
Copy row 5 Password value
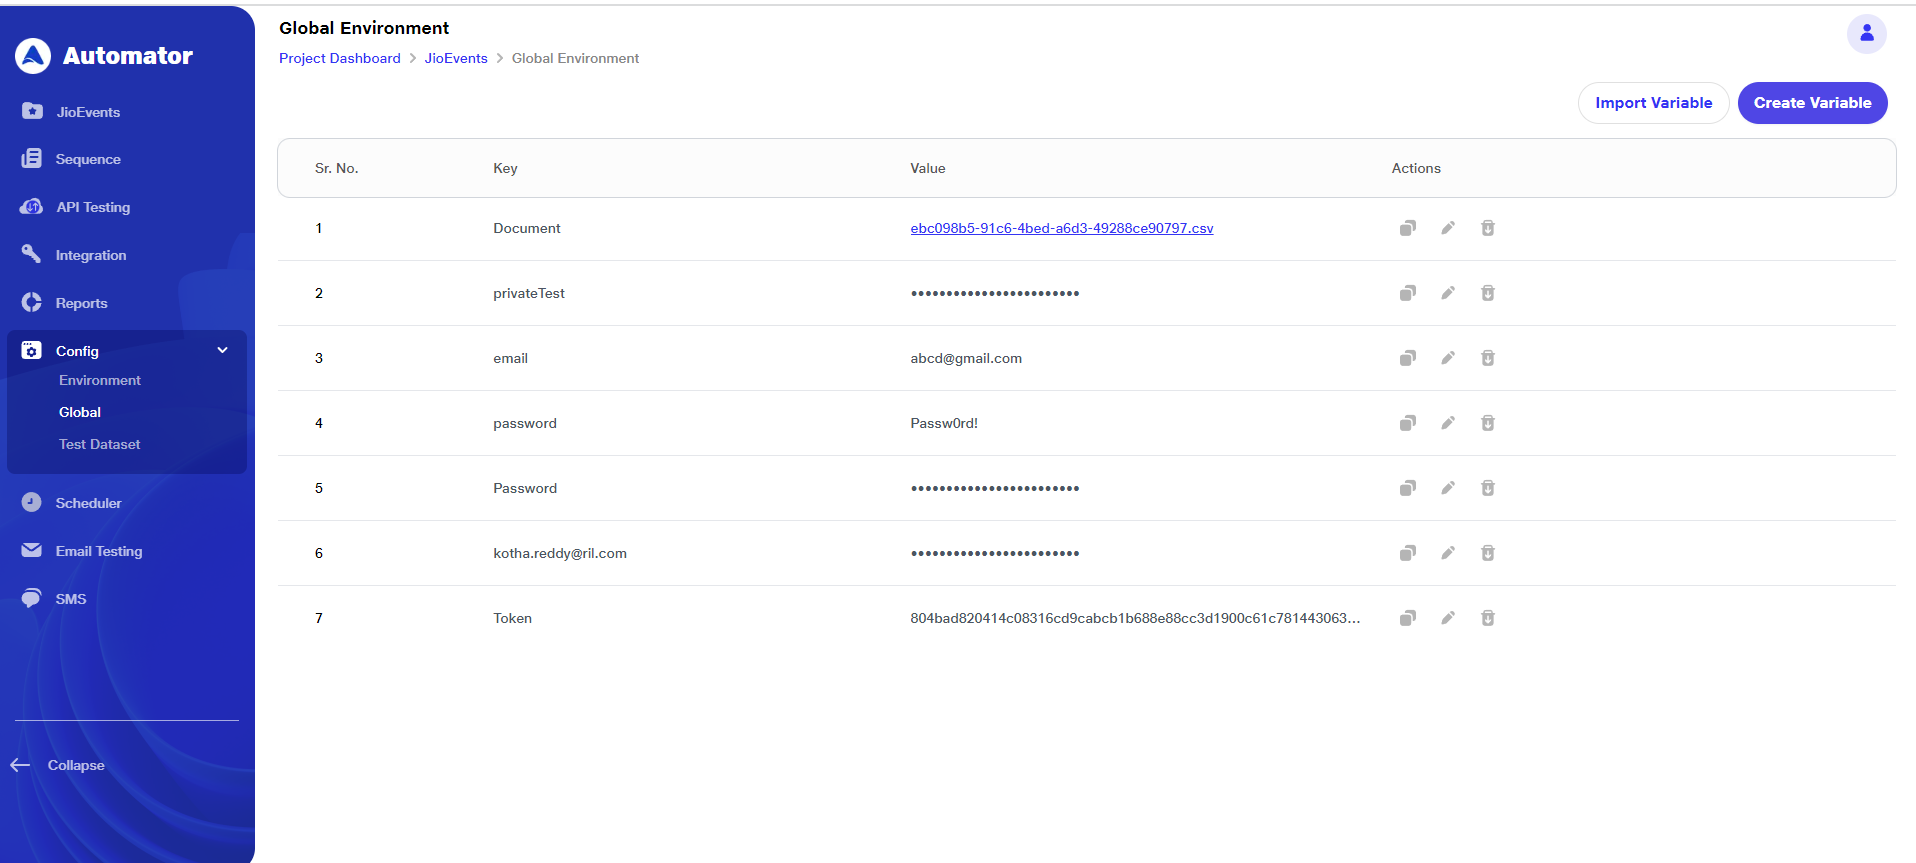pos(1407,488)
